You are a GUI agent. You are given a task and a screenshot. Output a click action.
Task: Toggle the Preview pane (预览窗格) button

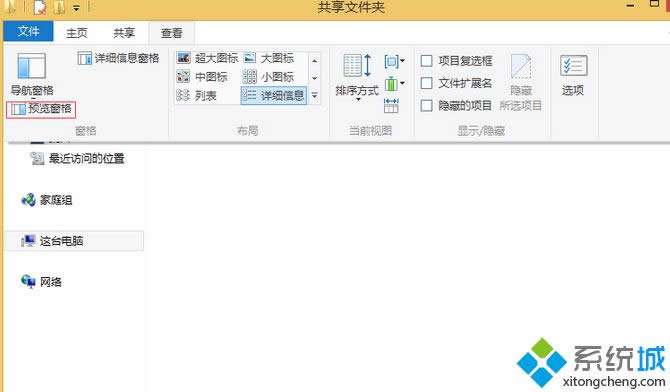(41, 109)
